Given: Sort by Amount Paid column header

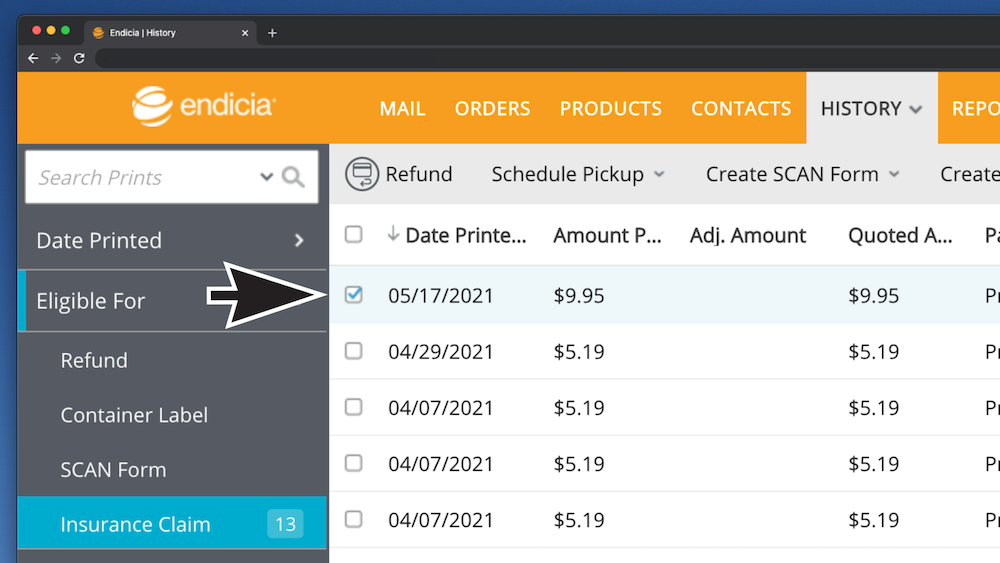Looking at the screenshot, I should click(x=607, y=235).
